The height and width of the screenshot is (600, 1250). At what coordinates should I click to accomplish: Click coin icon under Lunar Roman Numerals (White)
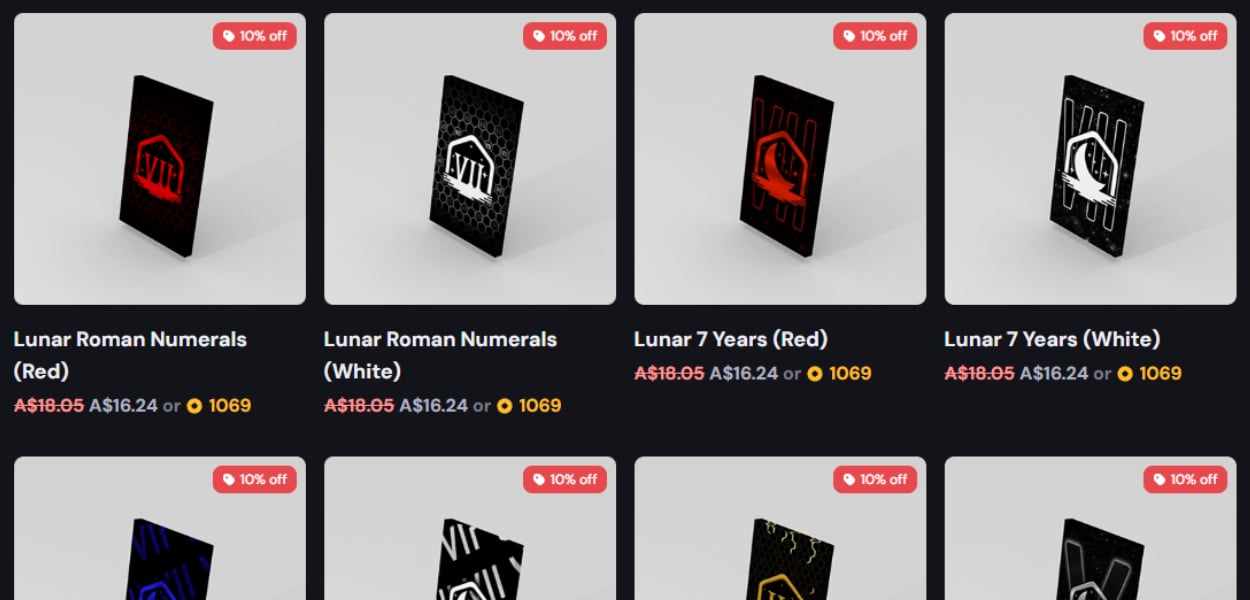pyautogui.click(x=505, y=406)
